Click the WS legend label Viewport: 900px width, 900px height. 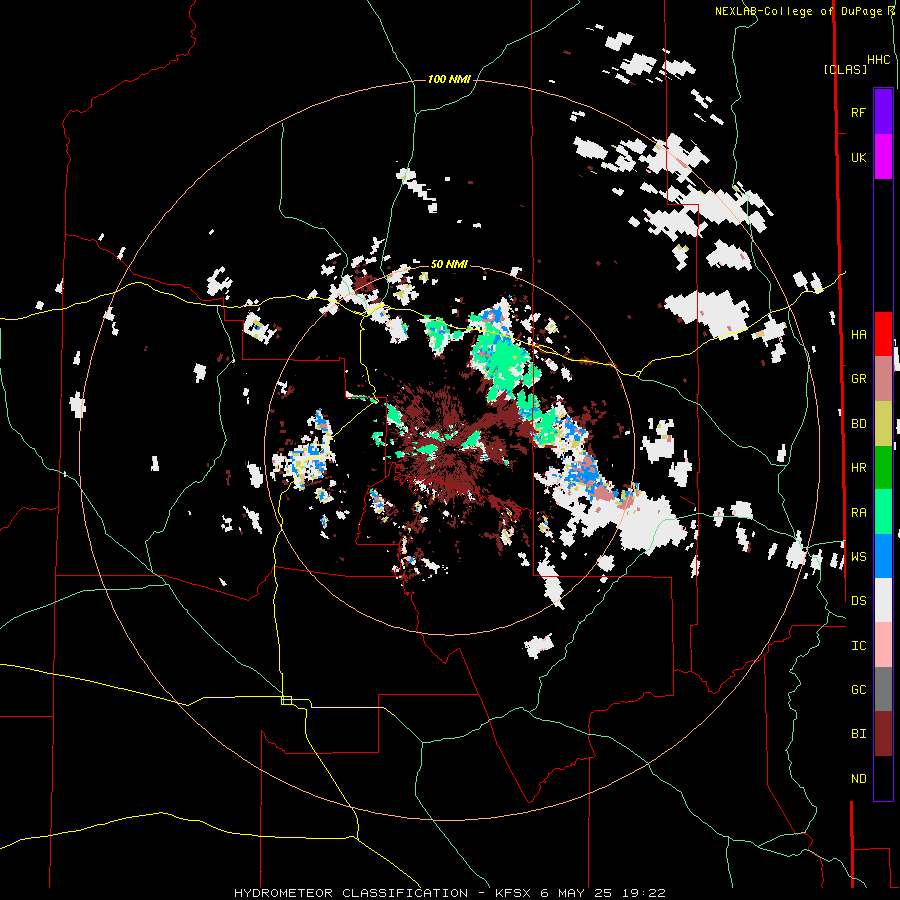pyautogui.click(x=858, y=557)
